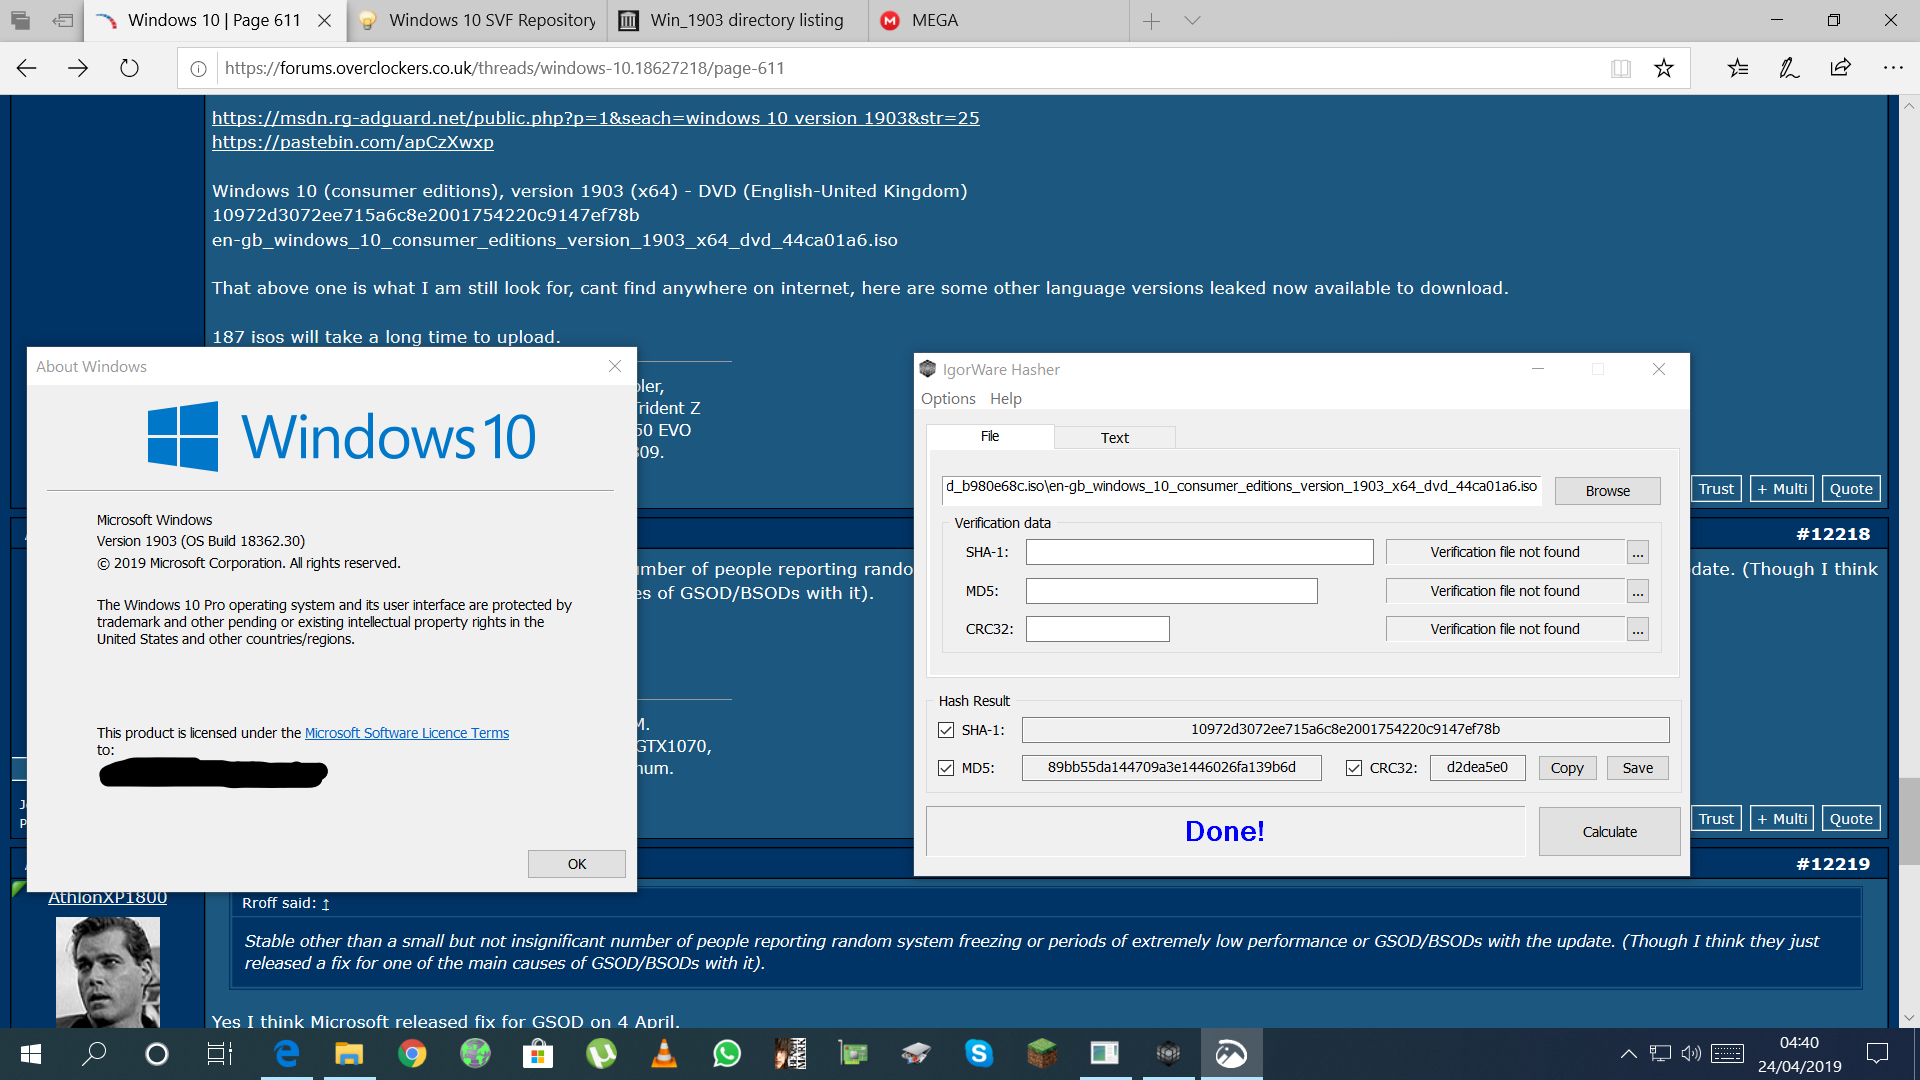The image size is (1920, 1080).
Task: Select the File tab in Hasher
Action: pyautogui.click(x=990, y=437)
